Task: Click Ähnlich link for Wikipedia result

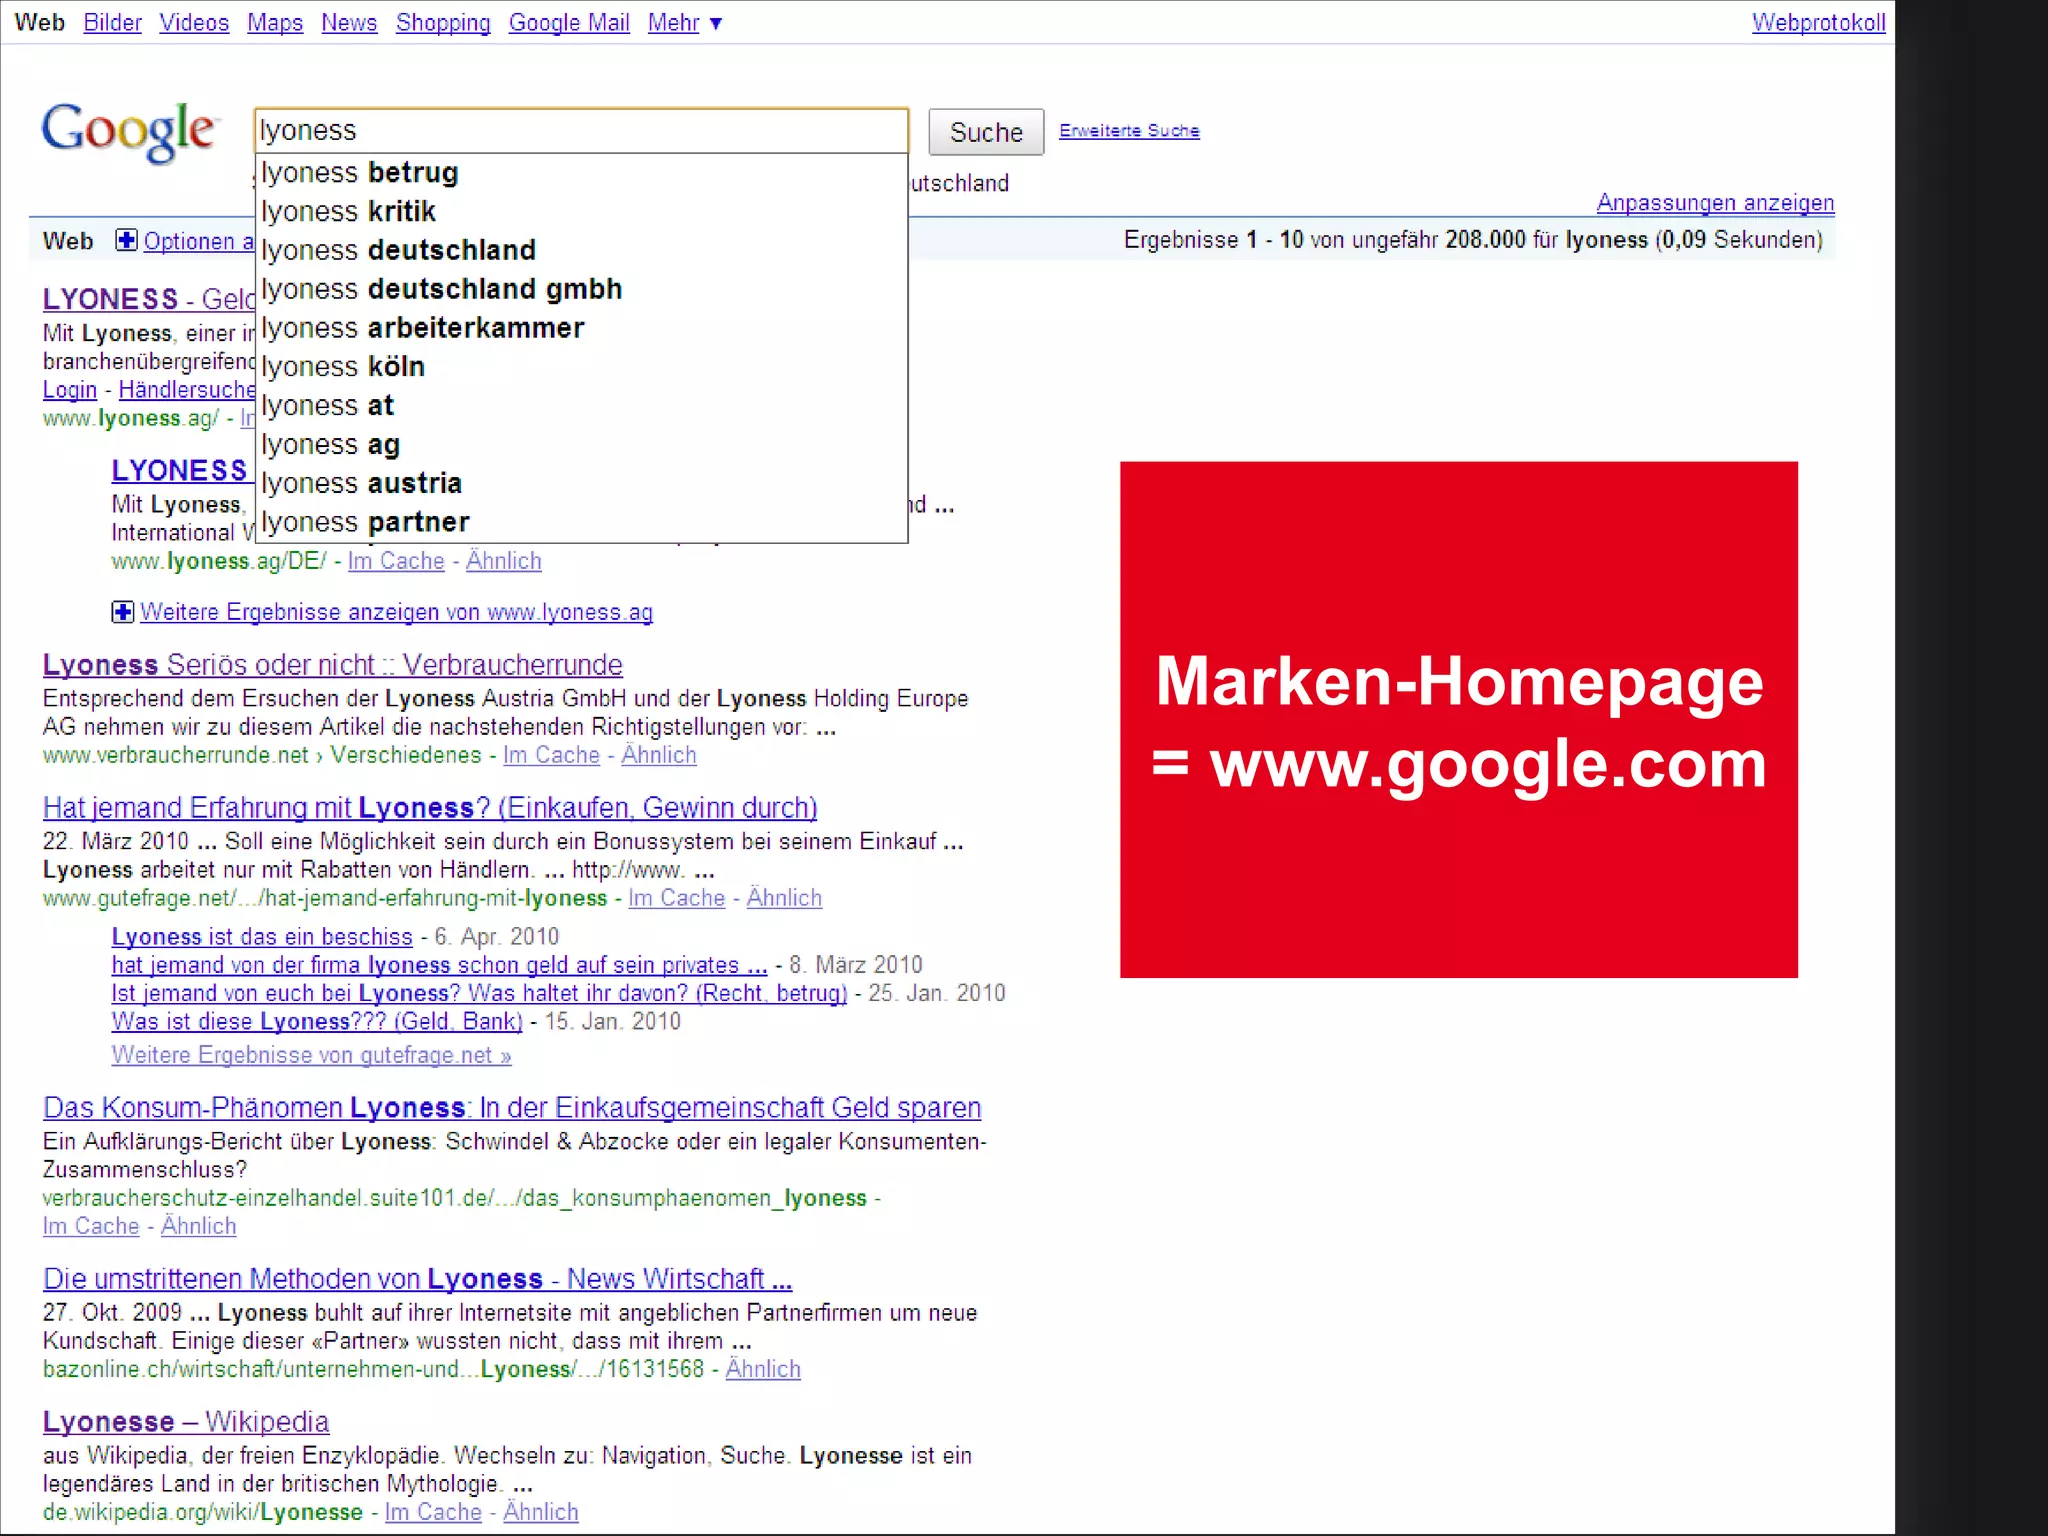Action: point(540,1513)
